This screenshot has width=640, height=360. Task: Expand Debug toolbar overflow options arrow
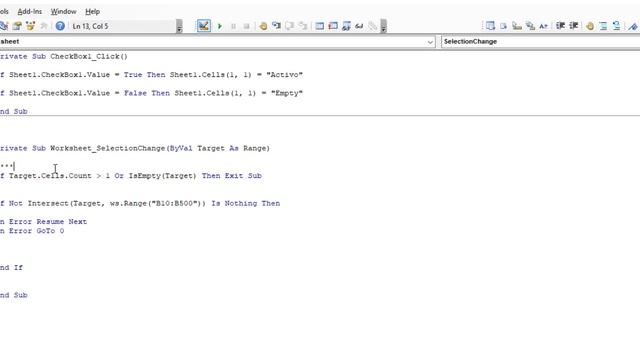coord(383,26)
